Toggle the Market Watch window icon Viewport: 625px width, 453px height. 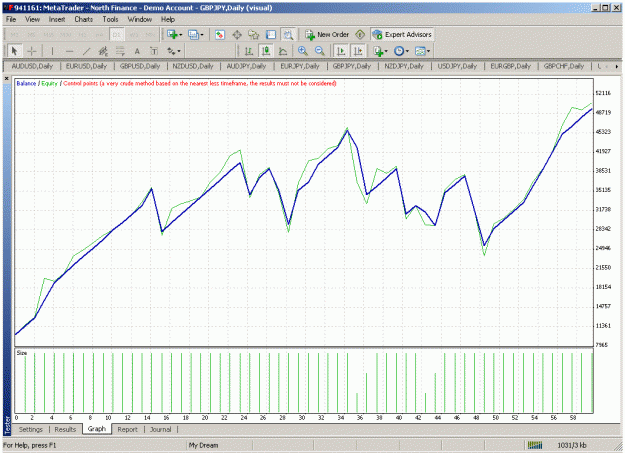tap(220, 35)
